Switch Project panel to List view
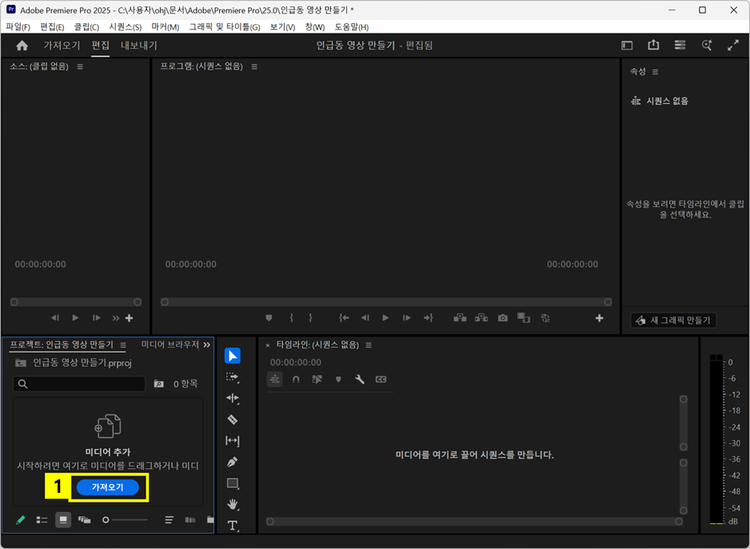 [x=42, y=520]
